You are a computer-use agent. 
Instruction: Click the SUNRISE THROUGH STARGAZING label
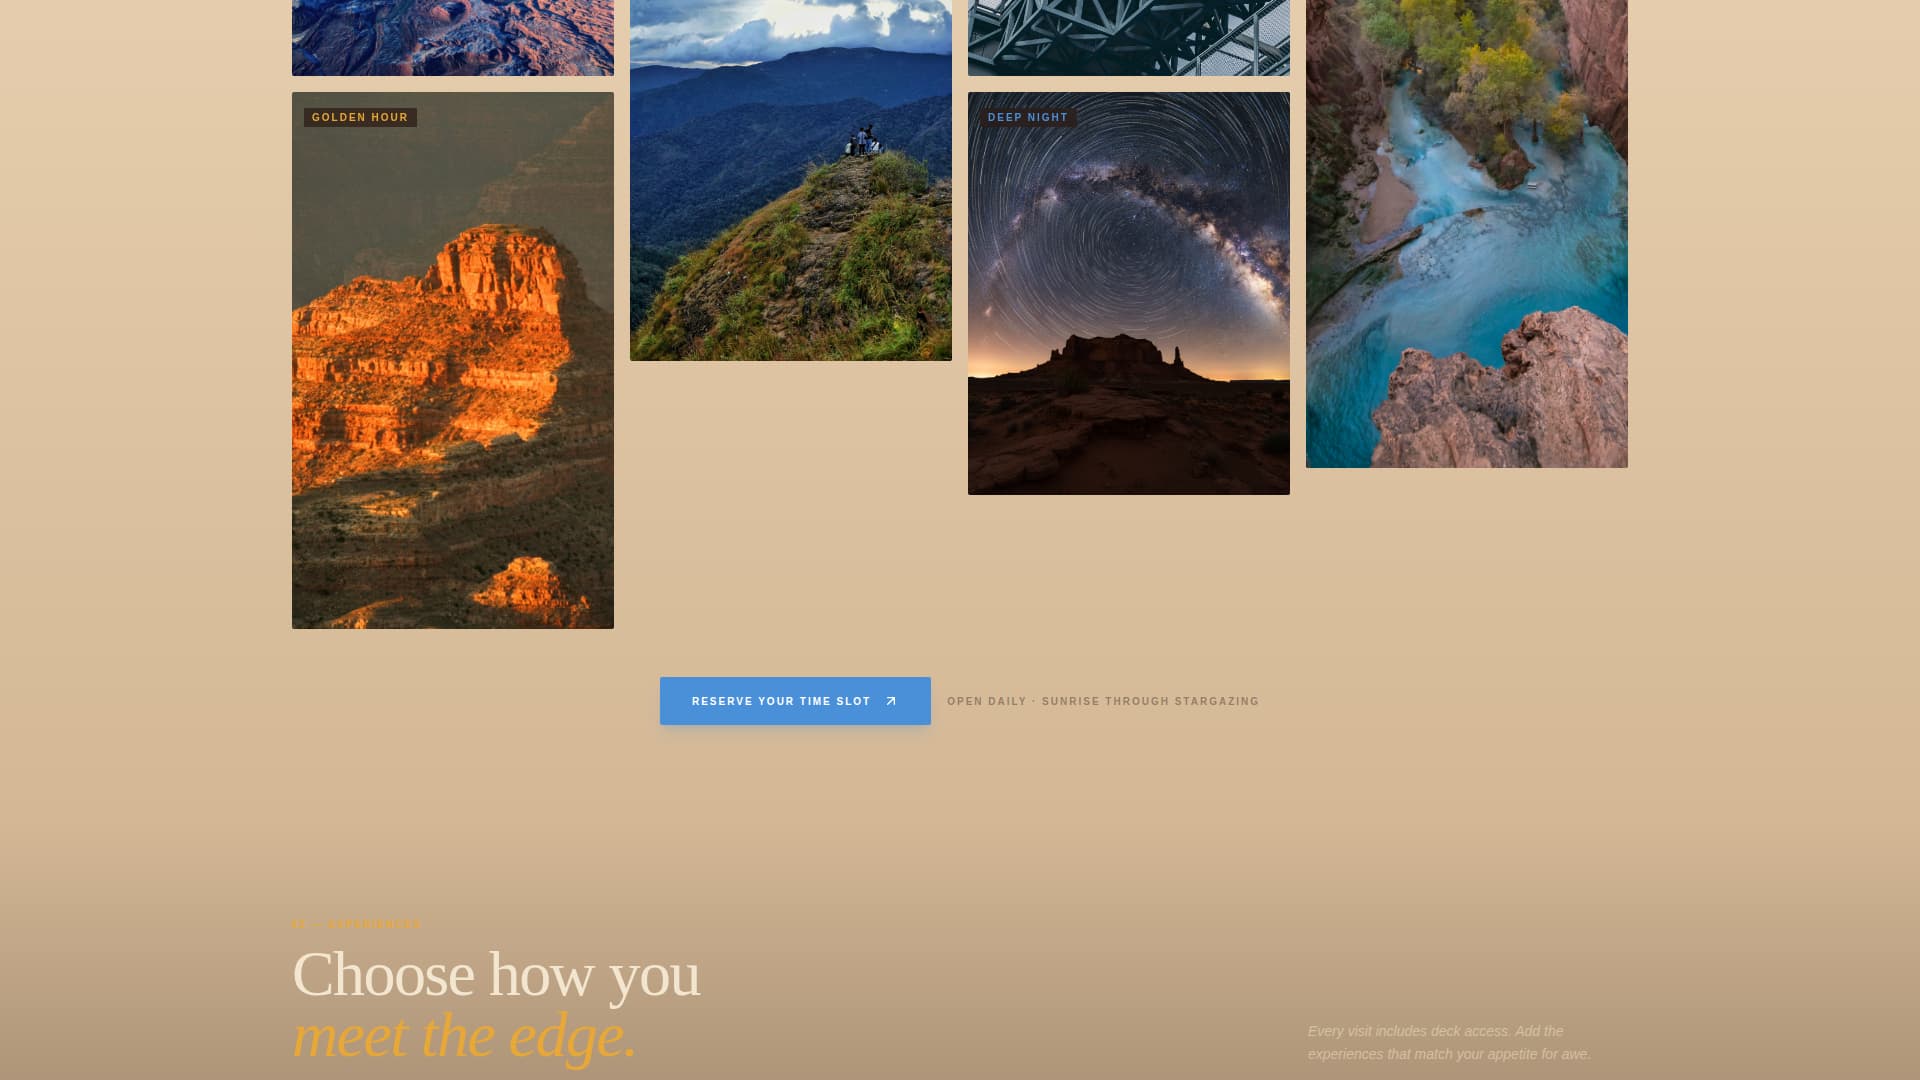pos(1150,701)
